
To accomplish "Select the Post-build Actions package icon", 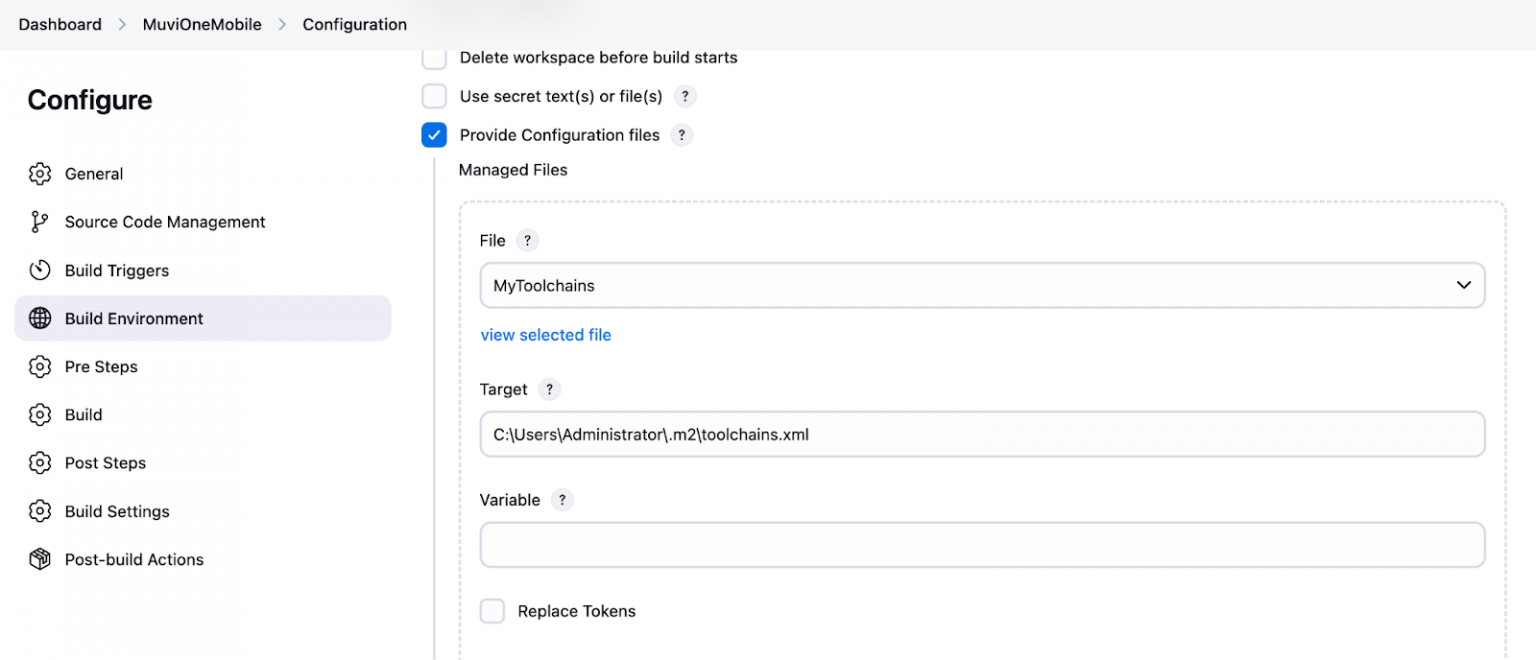I will pos(40,559).
